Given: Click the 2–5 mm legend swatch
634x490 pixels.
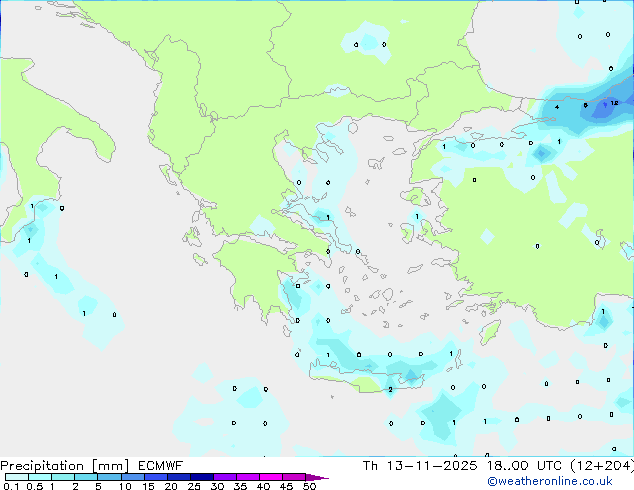Looking at the screenshot, I should tap(86, 477).
